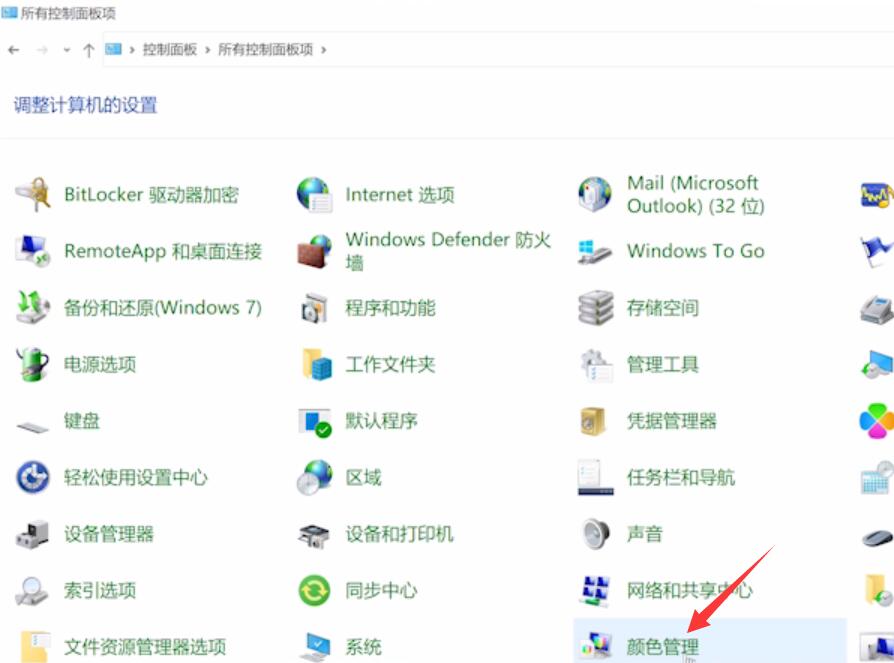Click the 轻松使用设置中心 icon
This screenshot has width=894, height=663.
pyautogui.click(x=33, y=477)
